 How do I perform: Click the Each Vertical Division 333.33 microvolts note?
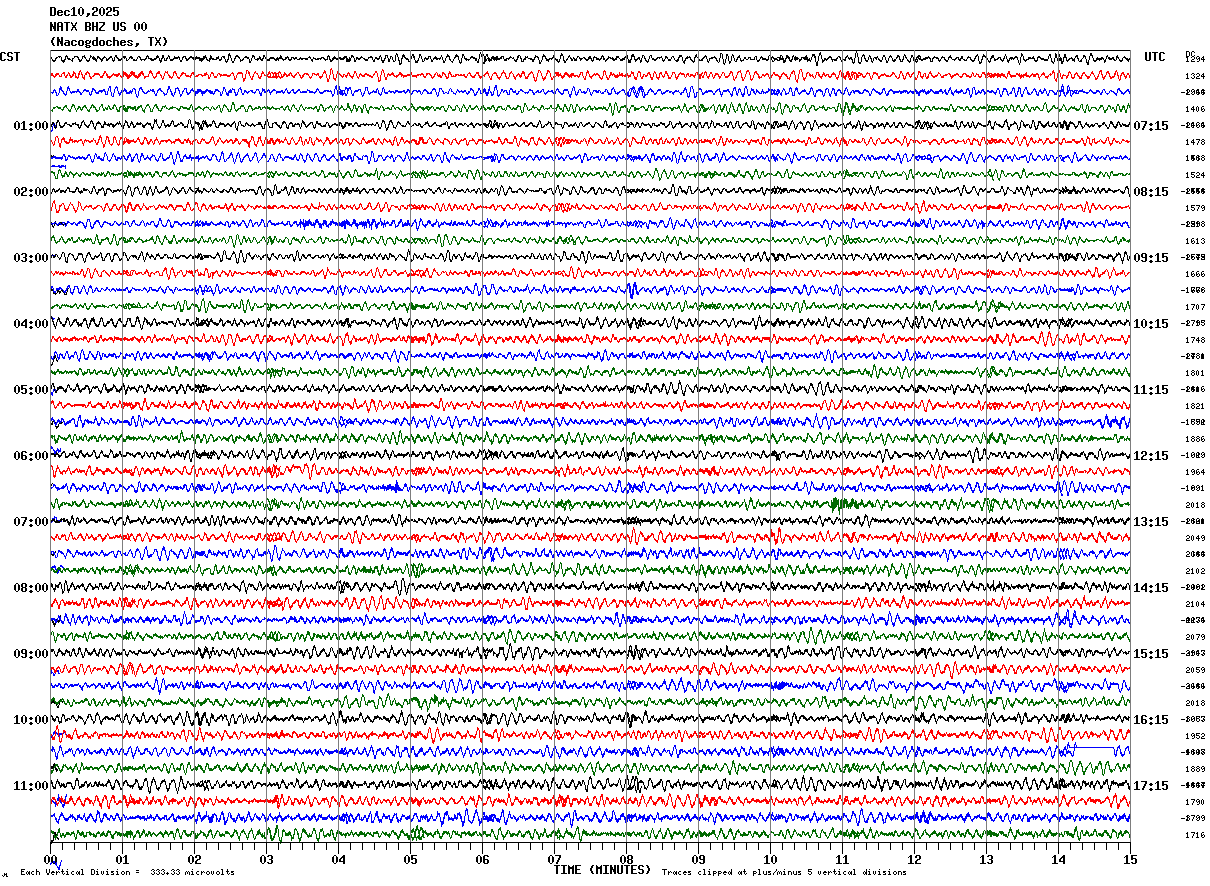click(x=127, y=873)
